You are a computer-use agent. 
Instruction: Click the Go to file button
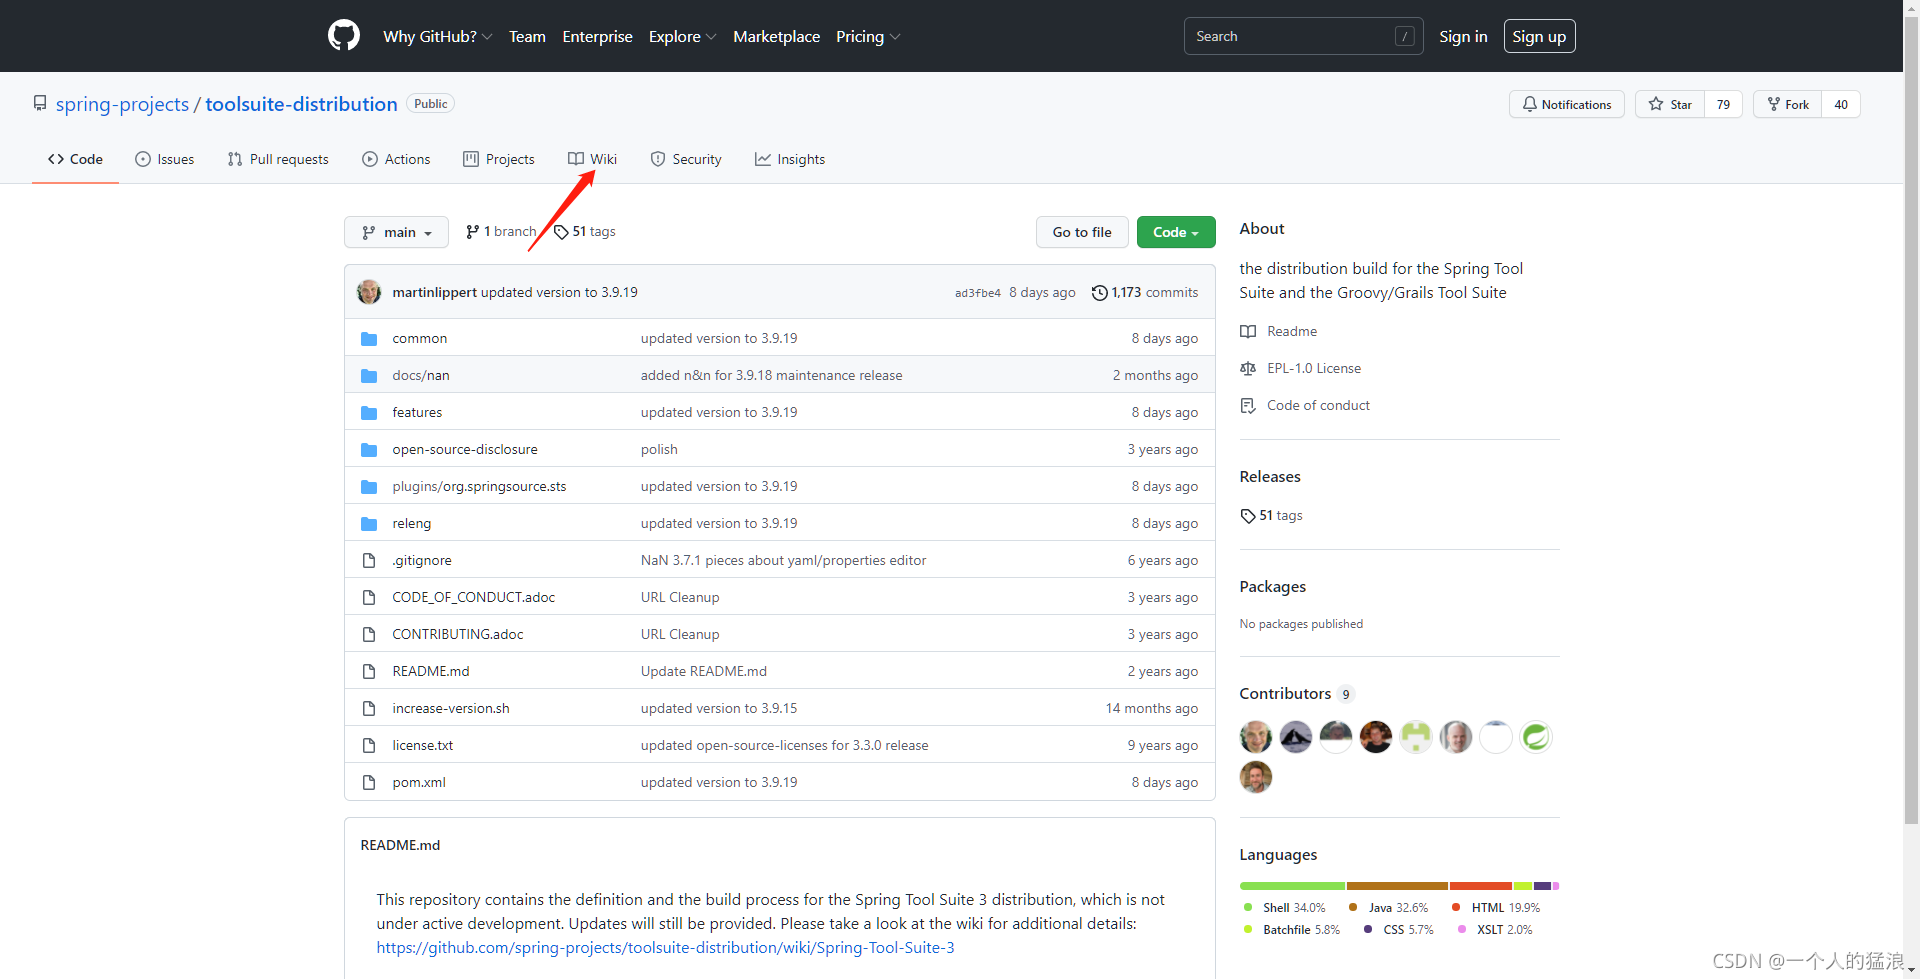click(1082, 232)
